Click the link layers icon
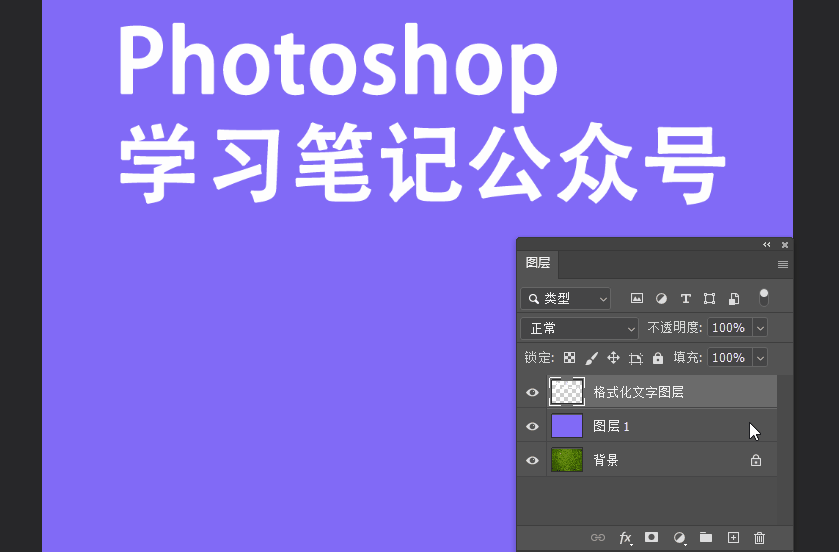 point(598,538)
